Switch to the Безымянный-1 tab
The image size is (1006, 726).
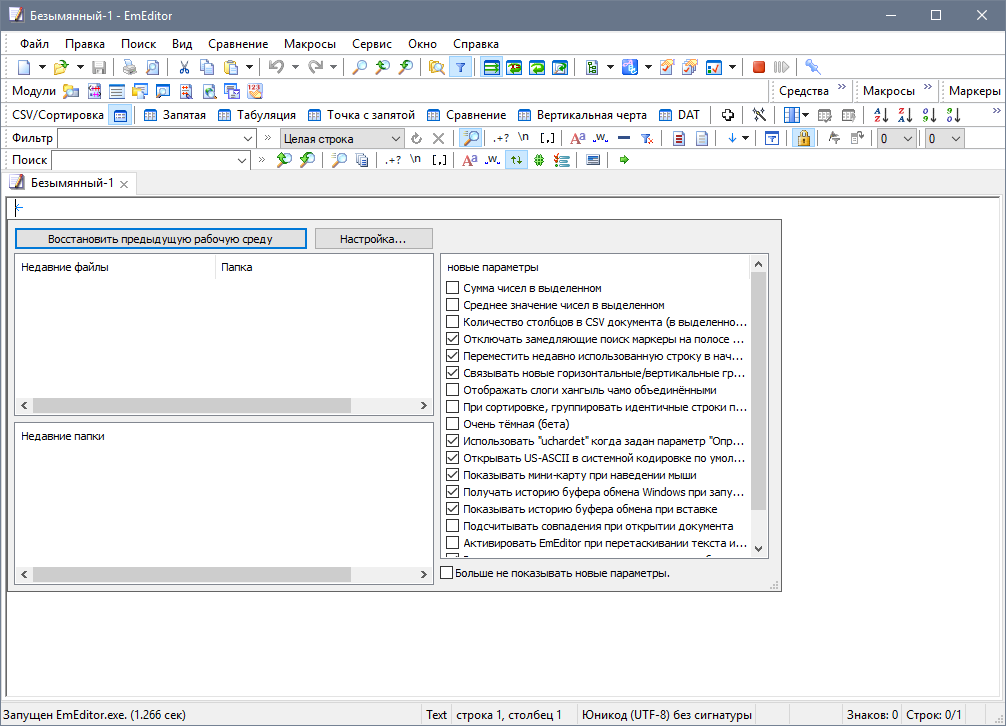pyautogui.click(x=69, y=183)
